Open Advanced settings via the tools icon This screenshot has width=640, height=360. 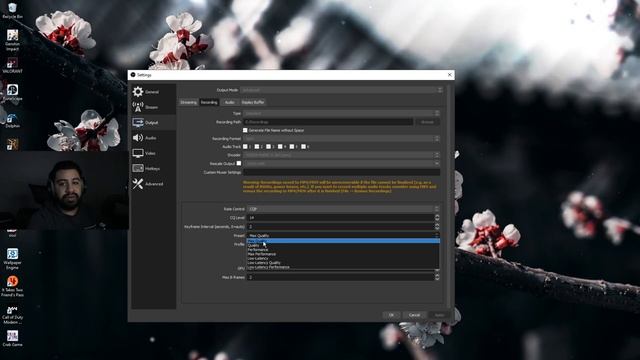tap(138, 184)
